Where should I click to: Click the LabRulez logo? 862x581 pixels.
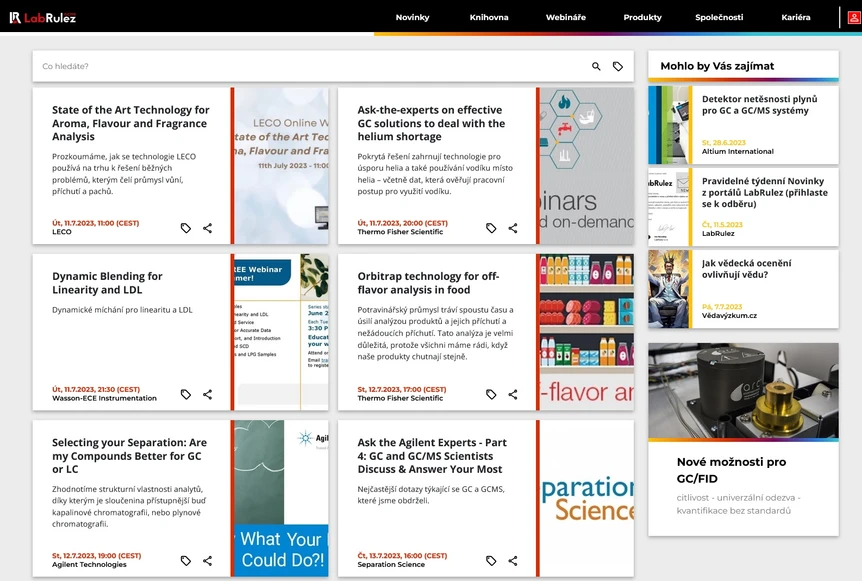pyautogui.click(x=42, y=18)
